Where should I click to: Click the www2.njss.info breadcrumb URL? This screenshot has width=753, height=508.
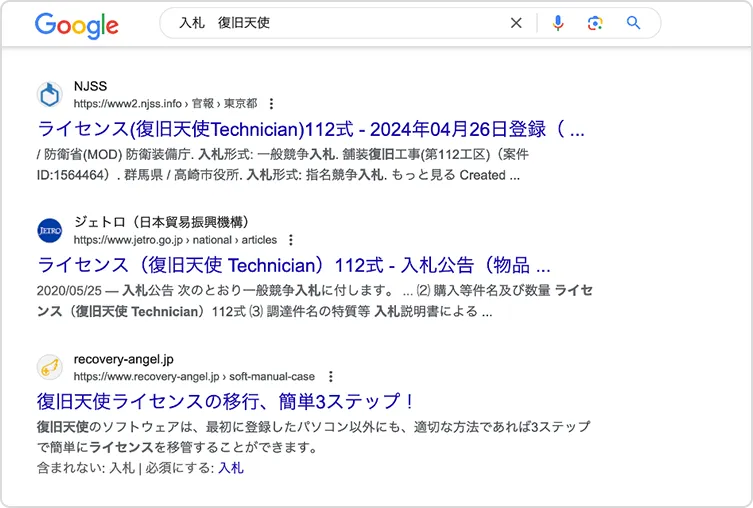[x=165, y=104]
